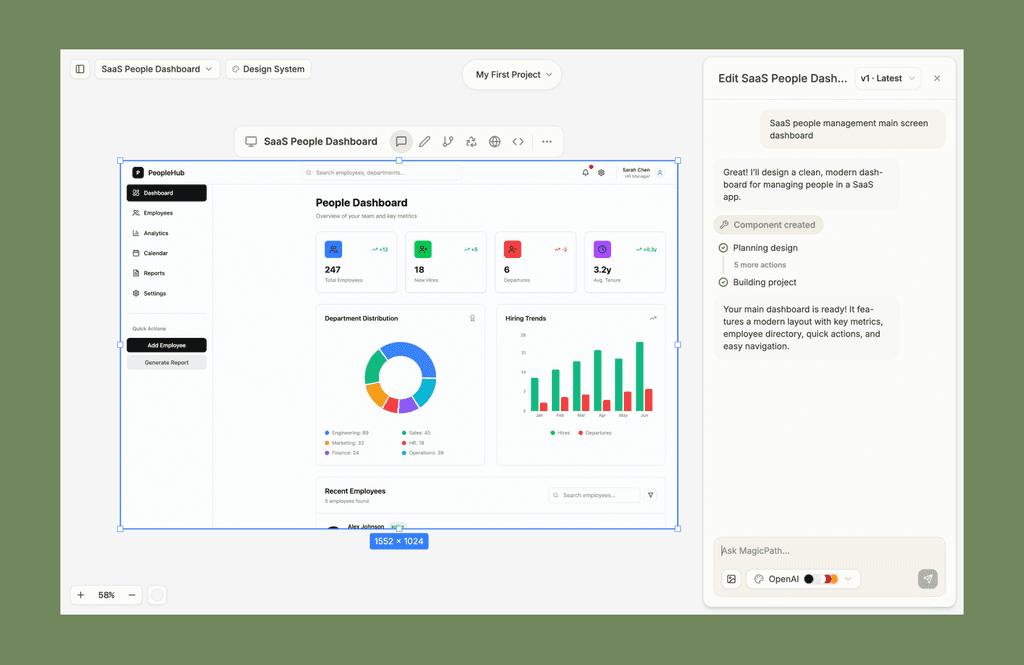Select the comment tool in the canvas toolbar
1024x665 pixels.
[x=401, y=141]
